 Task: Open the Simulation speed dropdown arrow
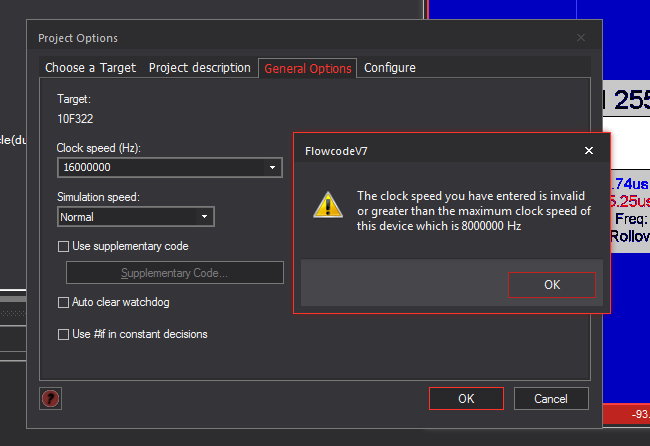pos(204,217)
